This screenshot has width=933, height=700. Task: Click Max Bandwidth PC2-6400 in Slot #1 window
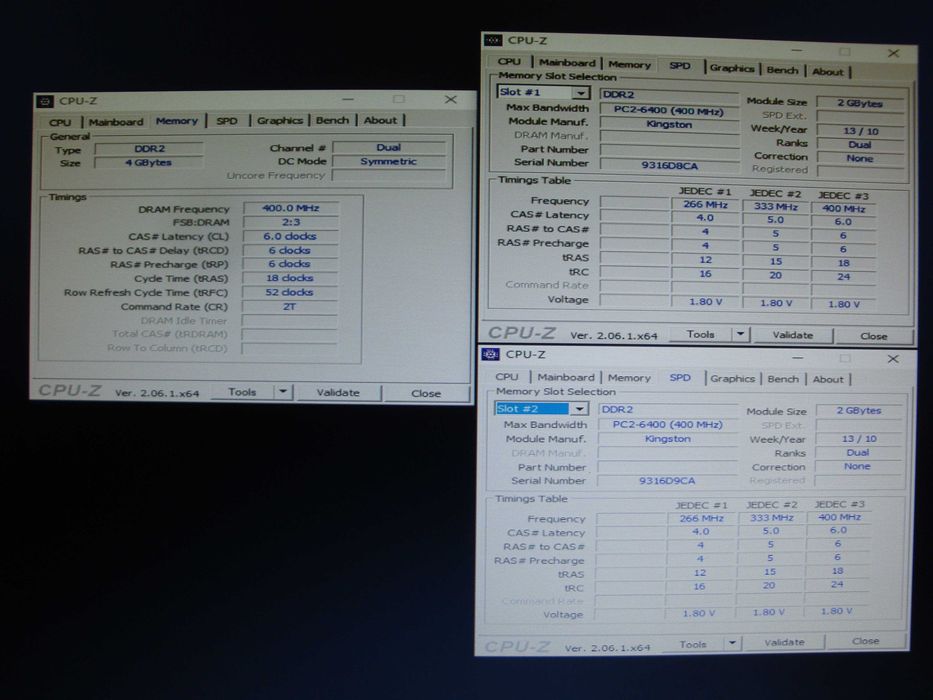(669, 111)
